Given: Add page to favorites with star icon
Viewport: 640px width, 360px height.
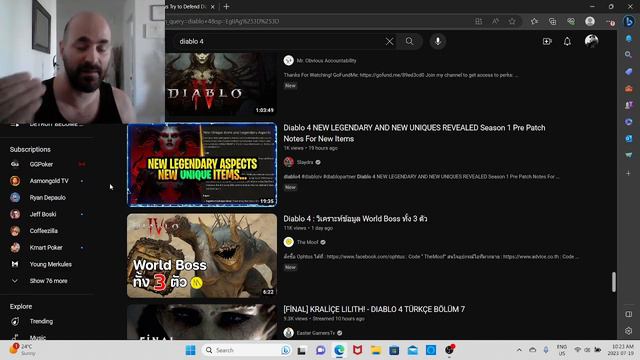Looking at the screenshot, I should pyautogui.click(x=512, y=21).
